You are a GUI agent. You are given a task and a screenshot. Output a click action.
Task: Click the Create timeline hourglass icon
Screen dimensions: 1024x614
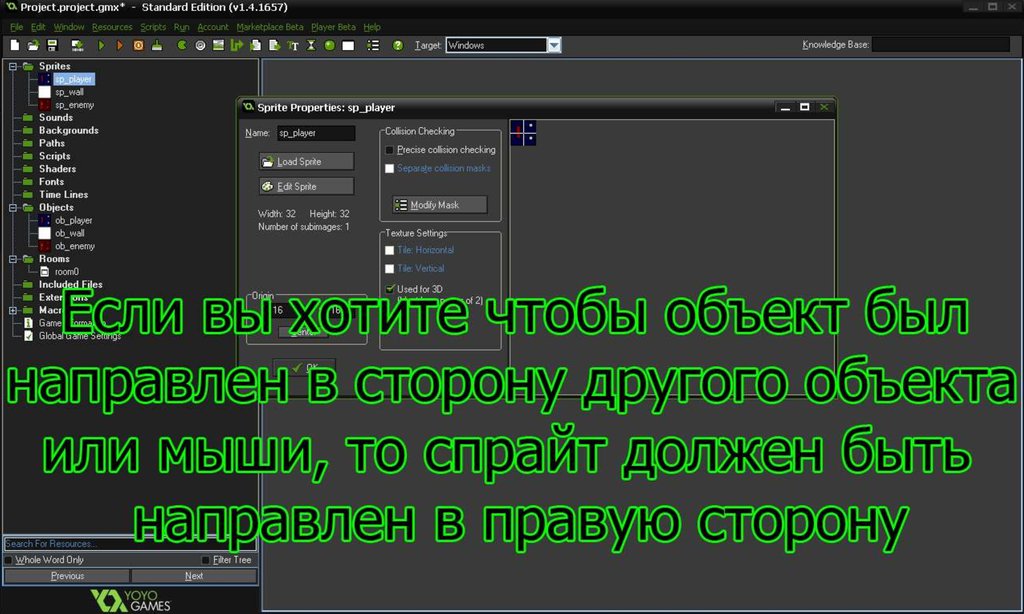point(311,45)
